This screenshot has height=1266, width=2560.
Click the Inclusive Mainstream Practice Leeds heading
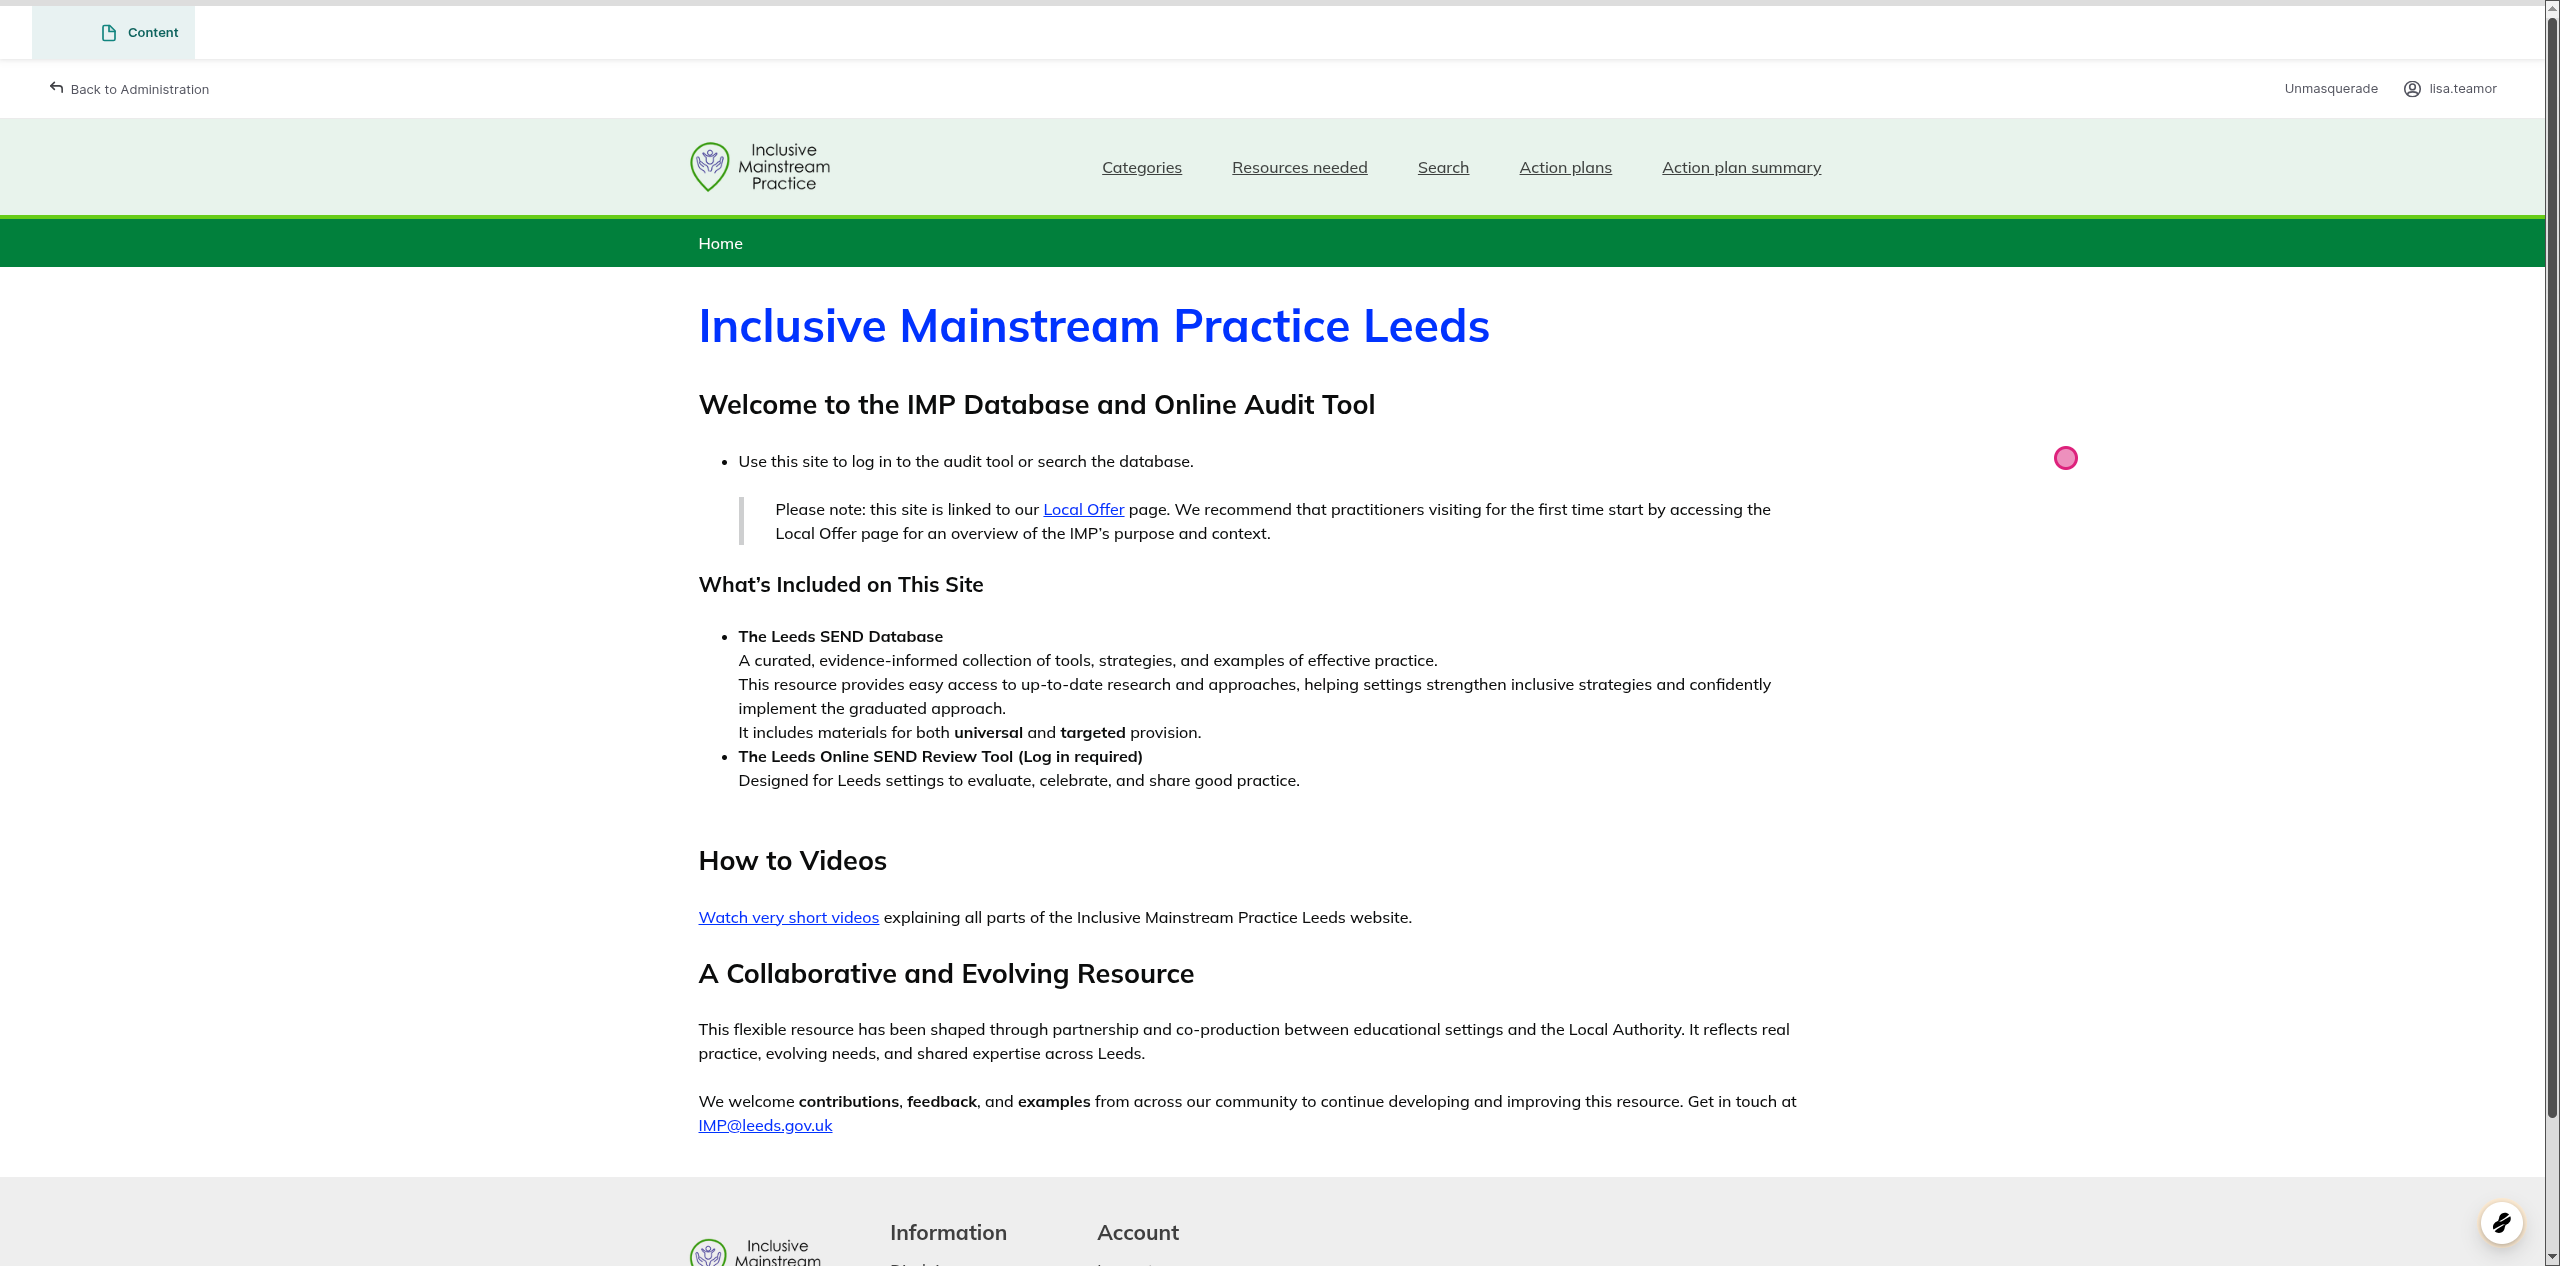[1094, 326]
